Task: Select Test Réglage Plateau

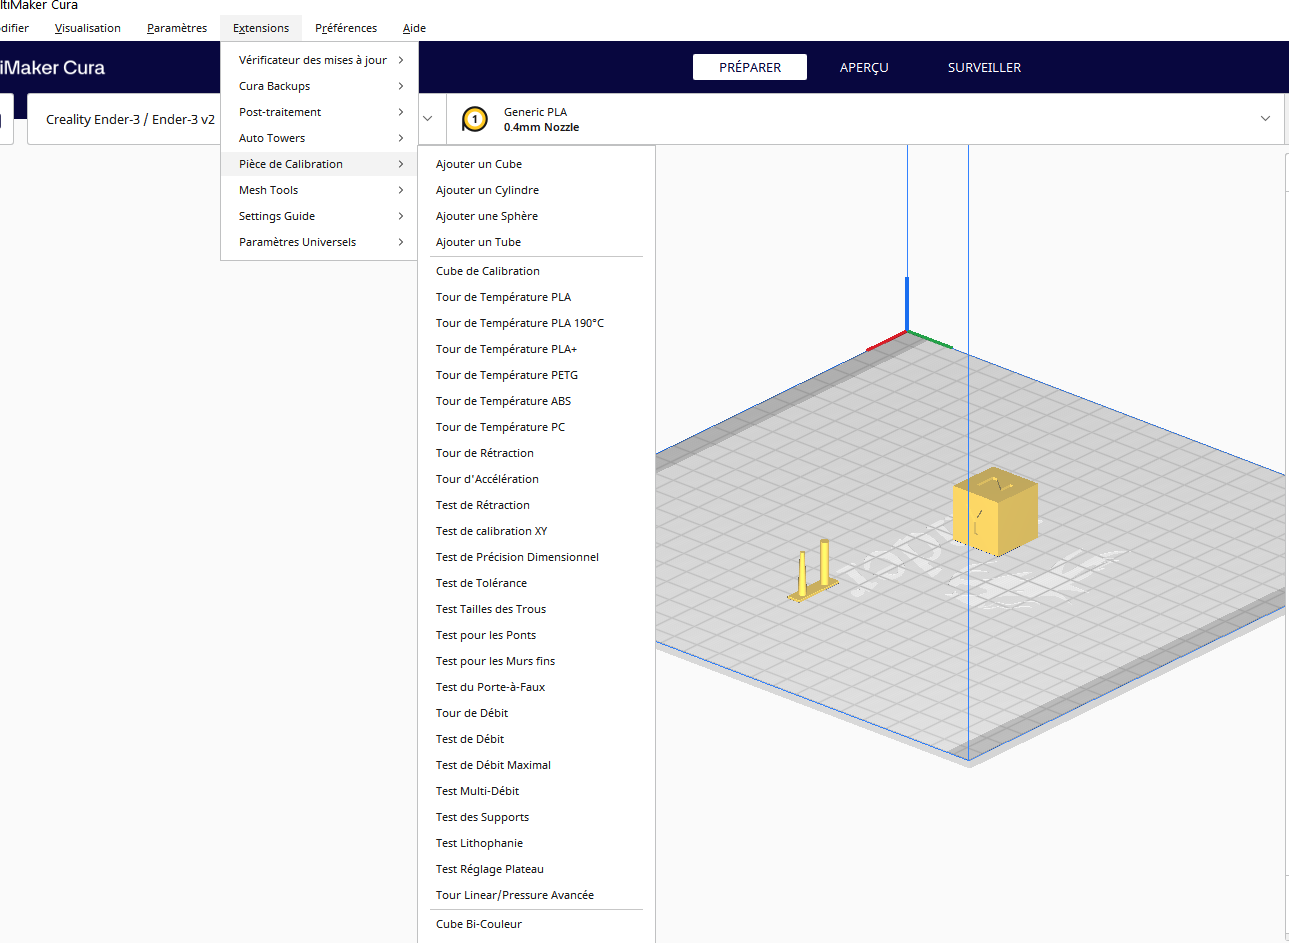Action: pos(536,869)
